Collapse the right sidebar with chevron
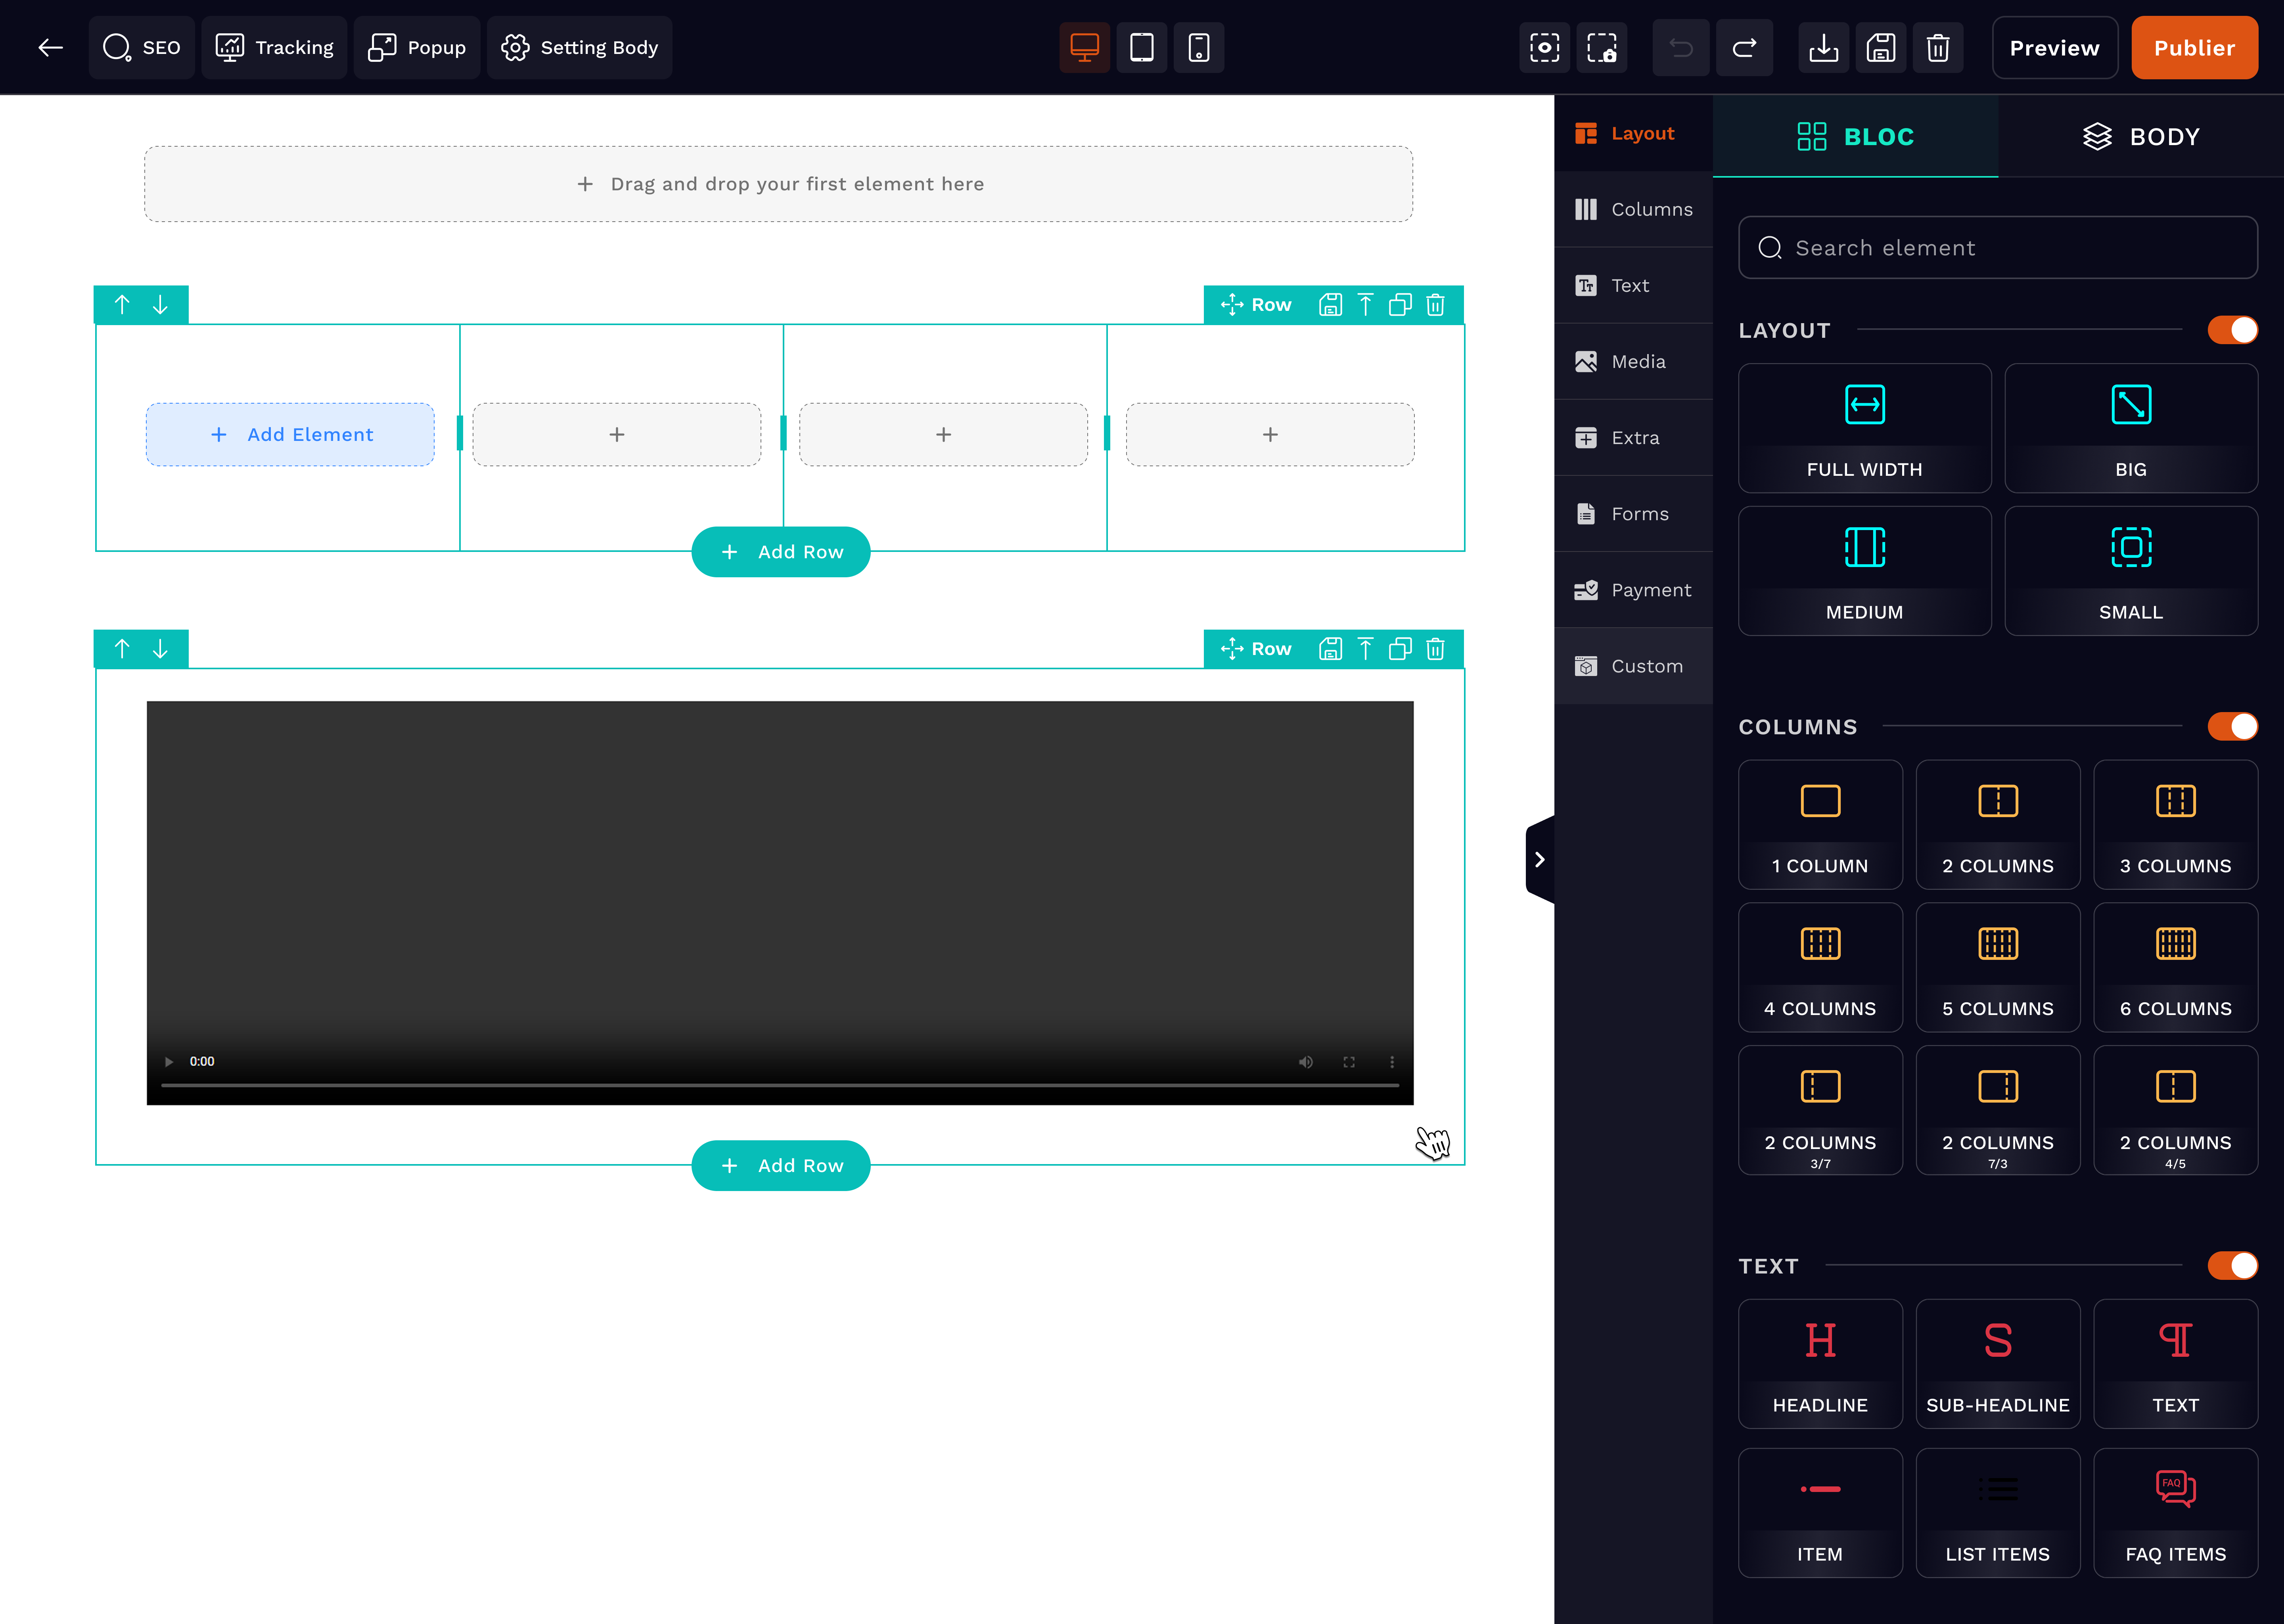The height and width of the screenshot is (1624, 2284). [x=1540, y=860]
